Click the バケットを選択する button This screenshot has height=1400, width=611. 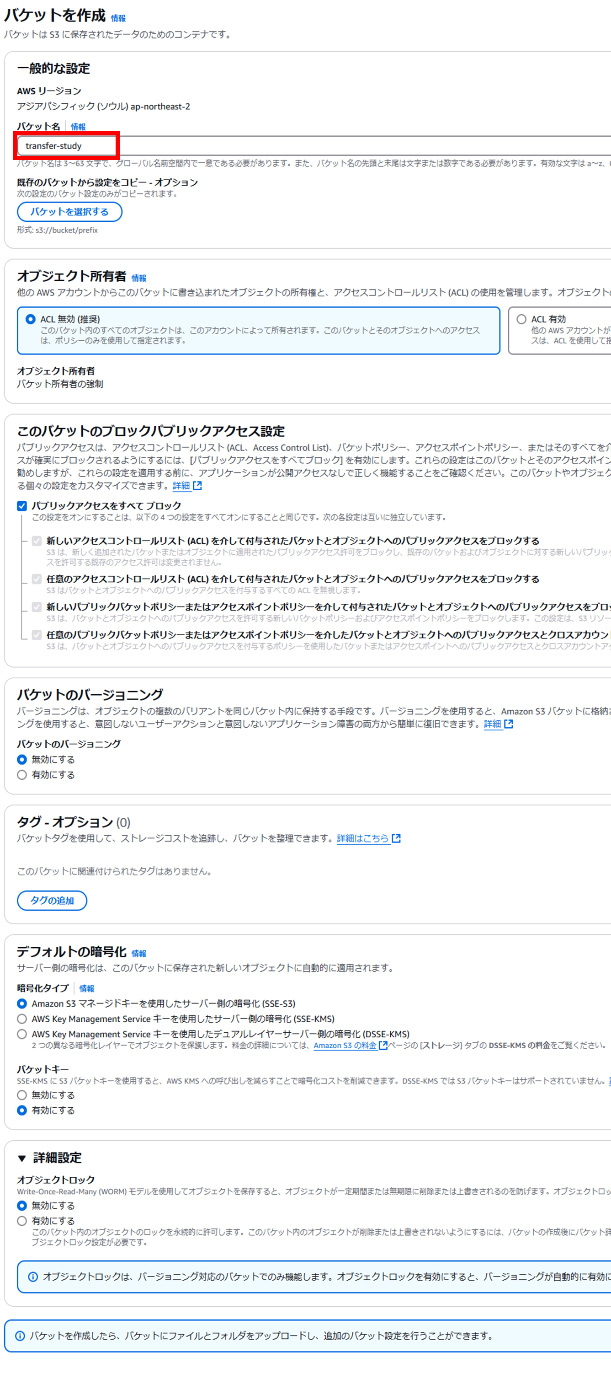click(70, 213)
